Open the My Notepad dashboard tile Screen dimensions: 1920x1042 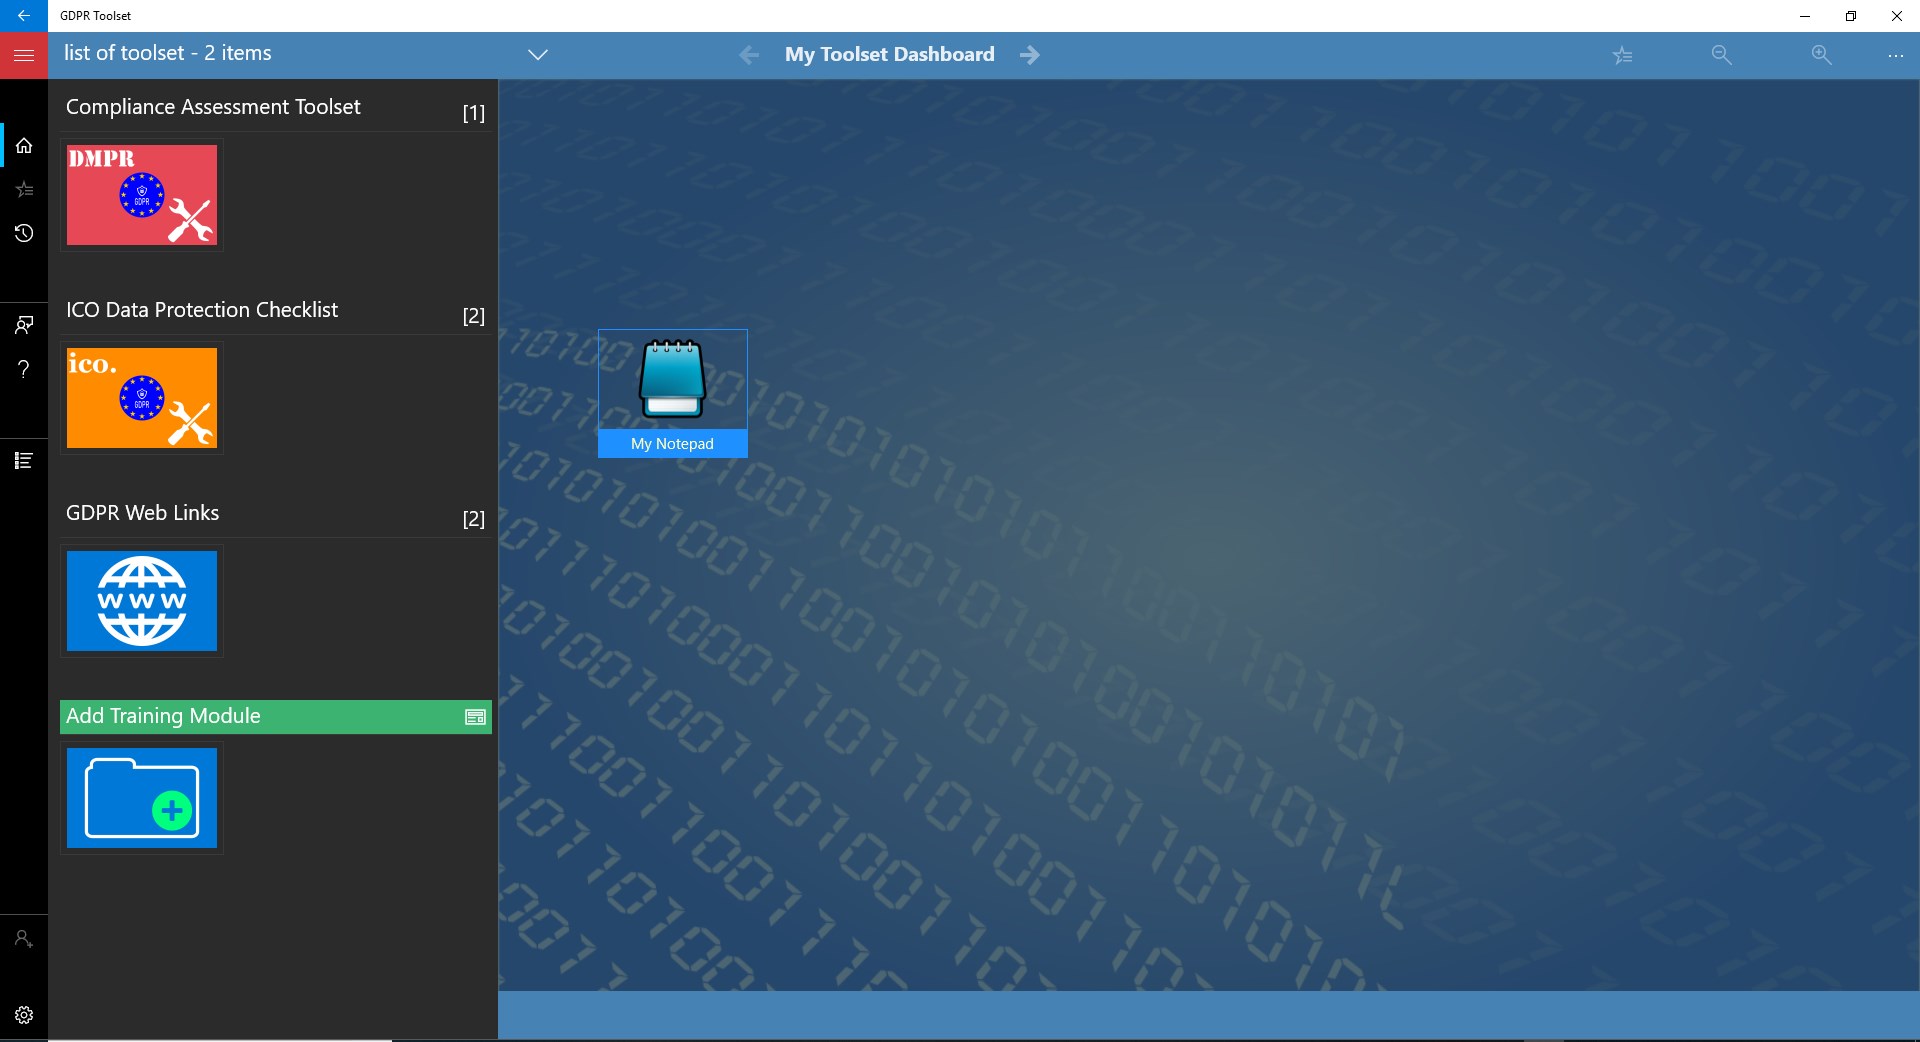click(x=673, y=393)
